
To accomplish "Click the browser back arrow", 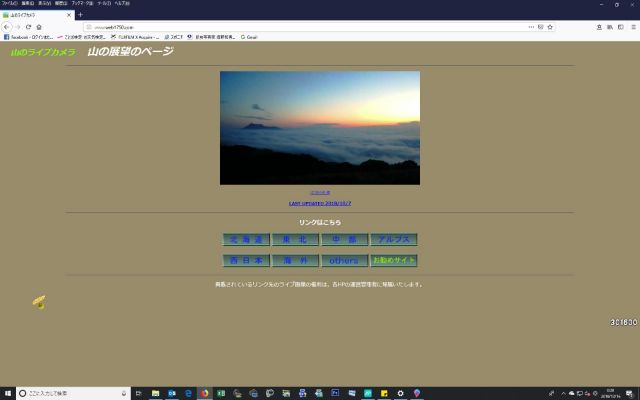I will 6,27.
